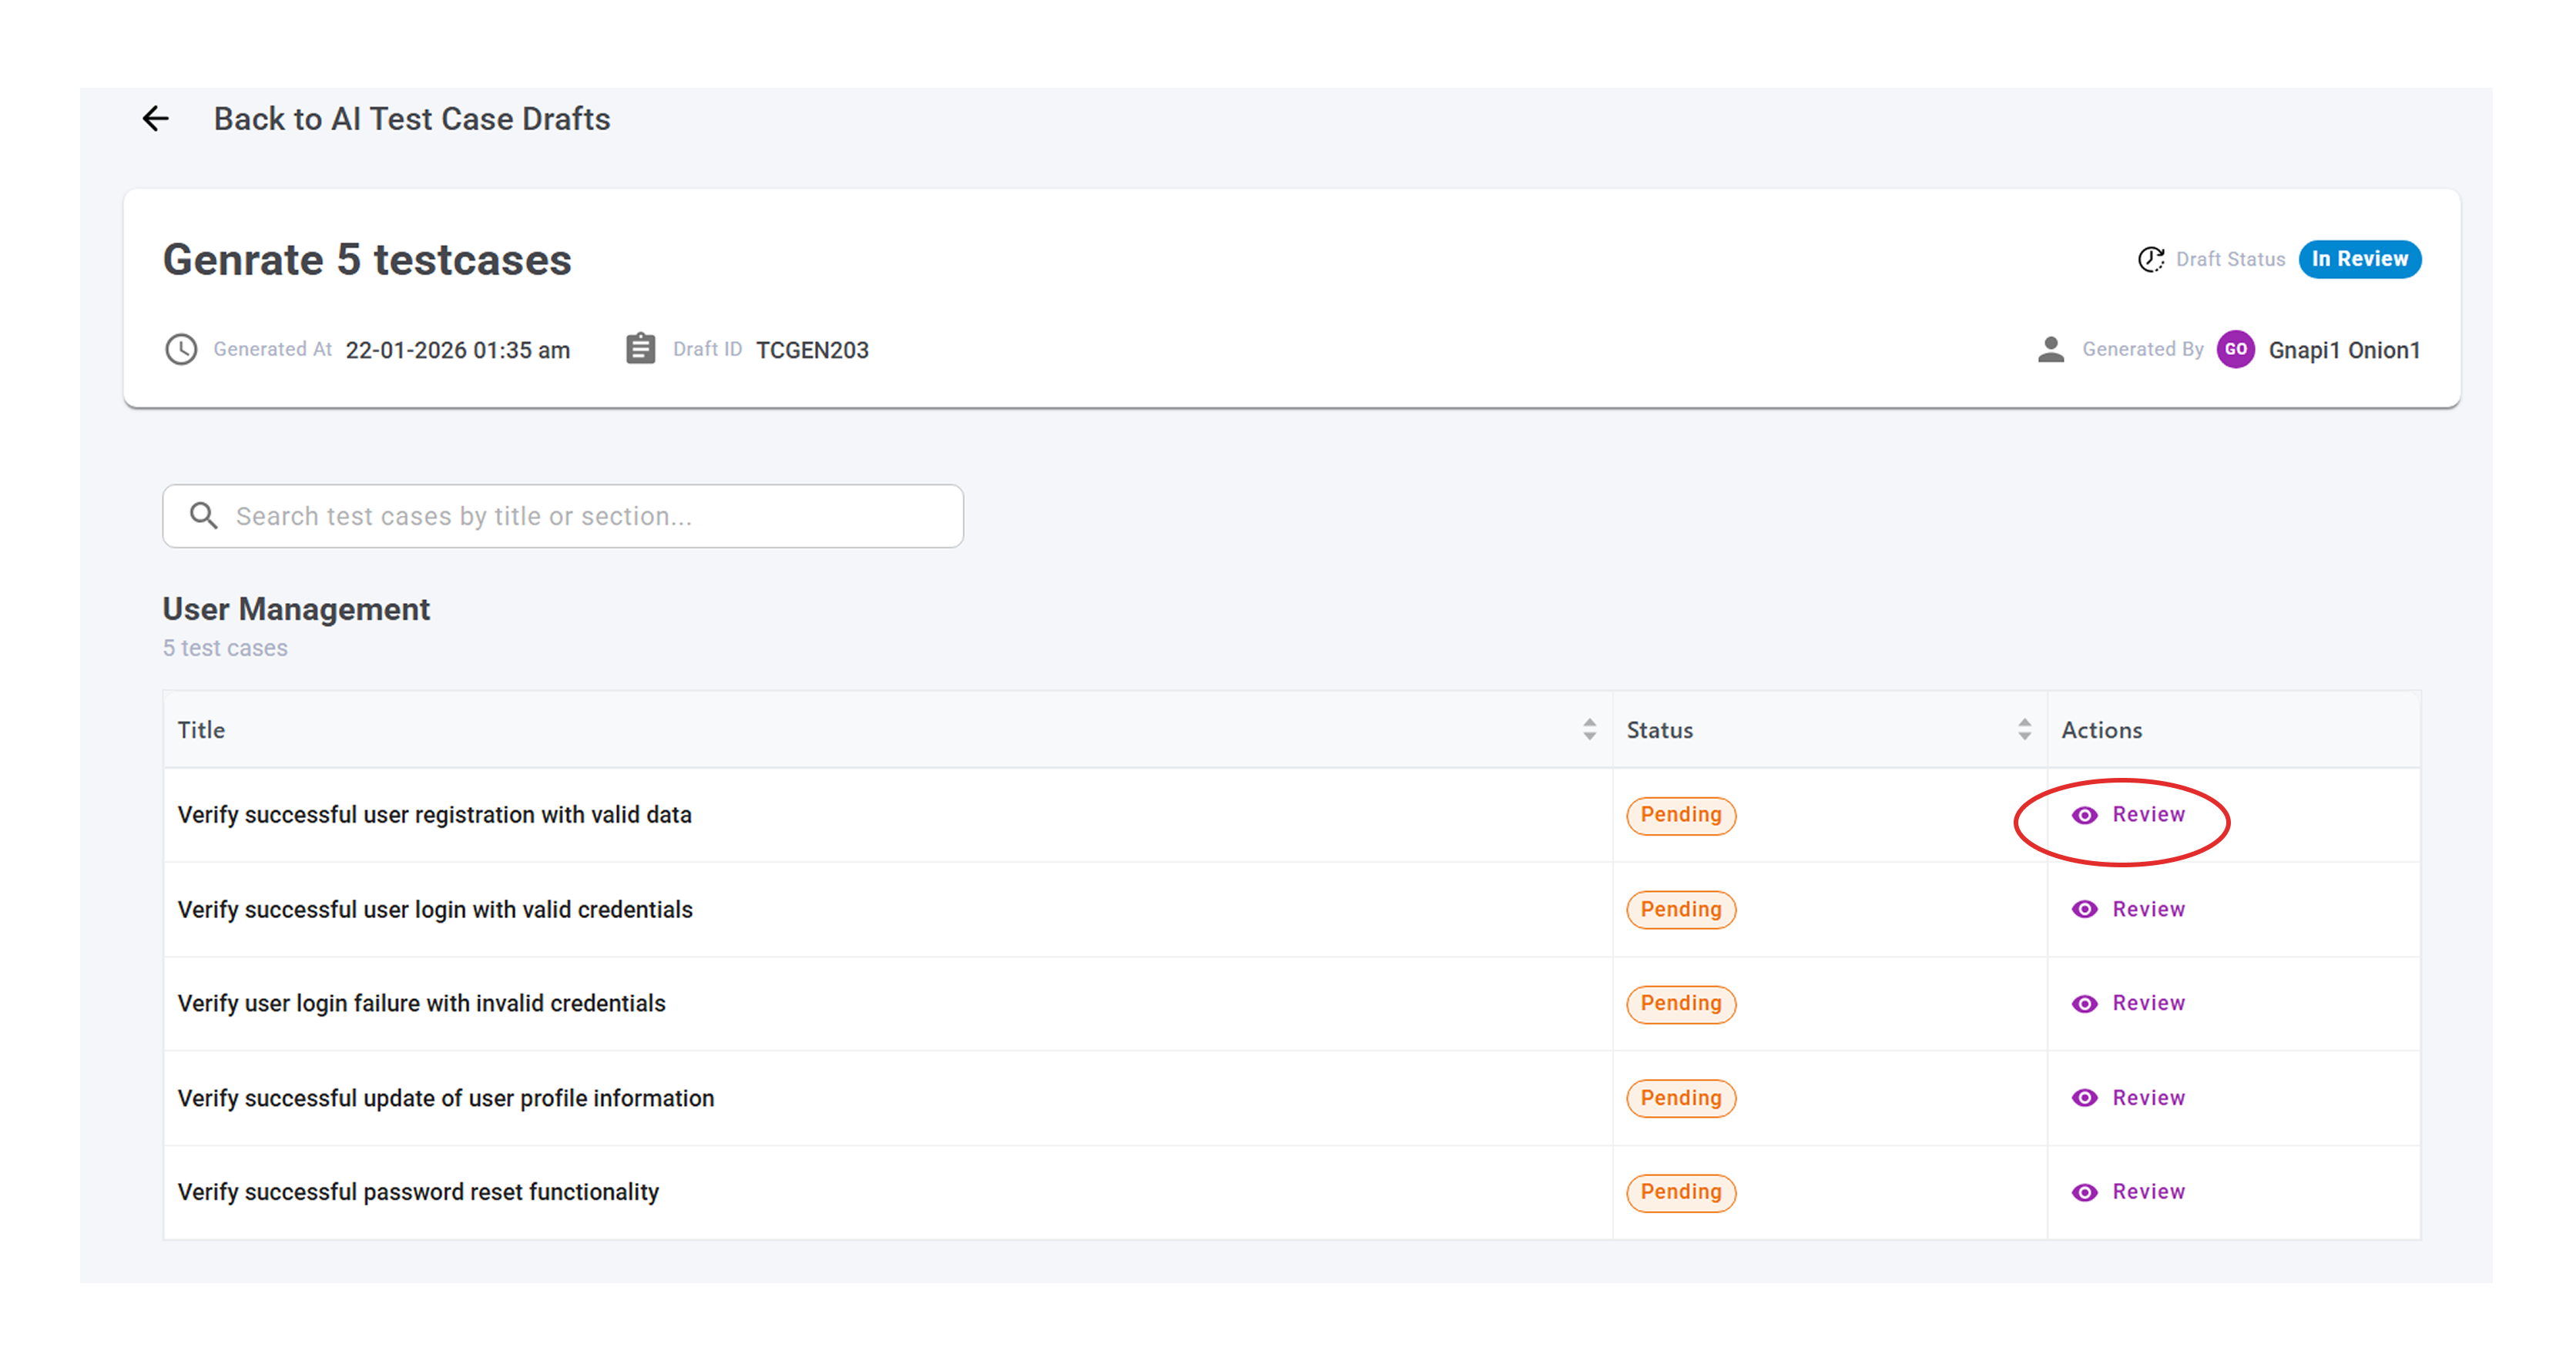The image size is (2576, 1371).
Task: Click the GO user avatar
Action: tap(2235, 349)
